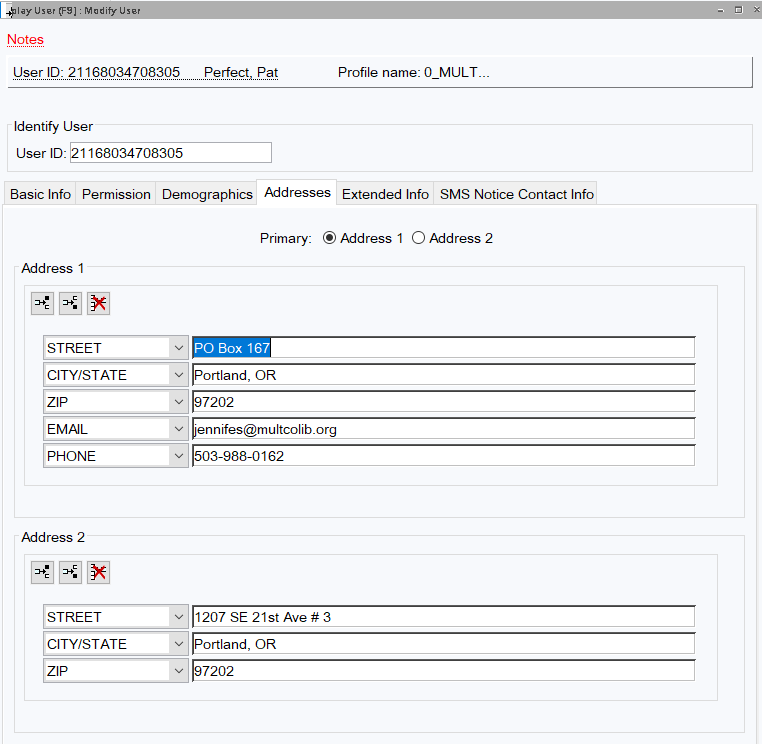Expand the PHONE field type dropdown
The image size is (762, 744).
click(x=178, y=456)
